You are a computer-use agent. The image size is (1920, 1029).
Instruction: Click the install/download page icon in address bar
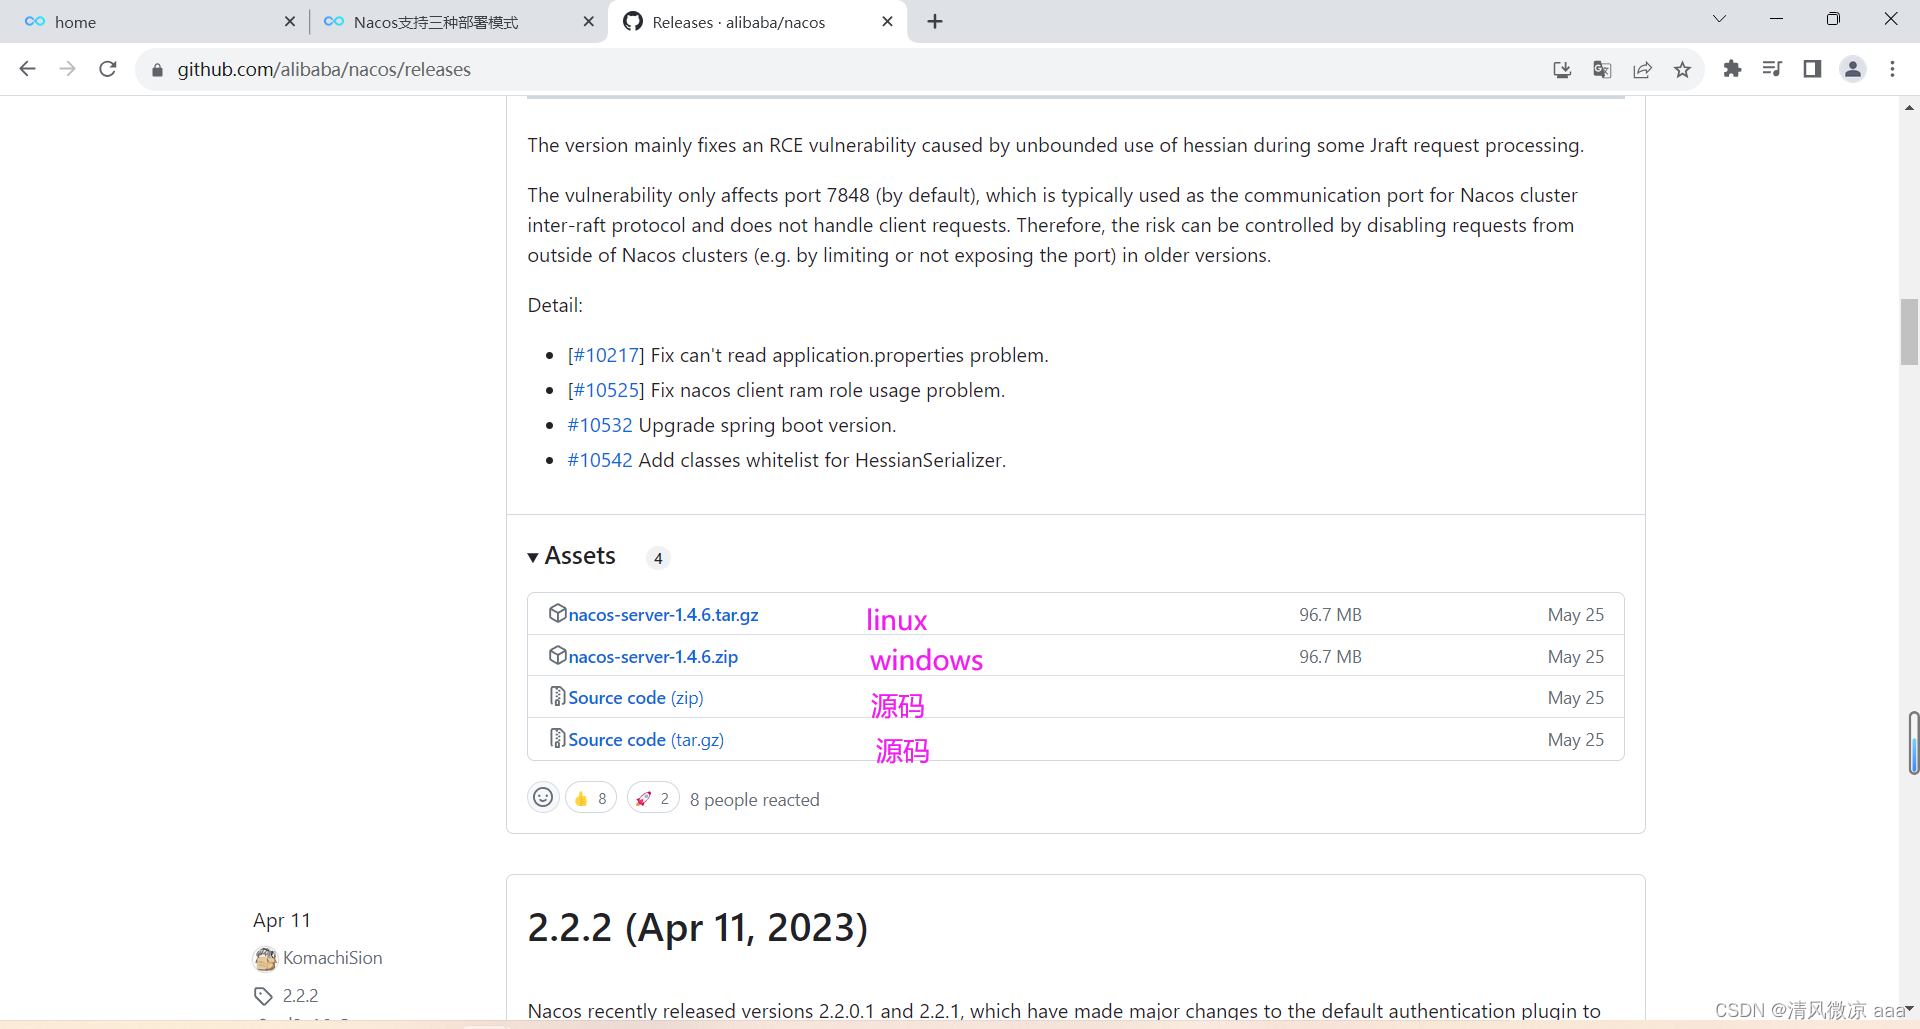1562,69
